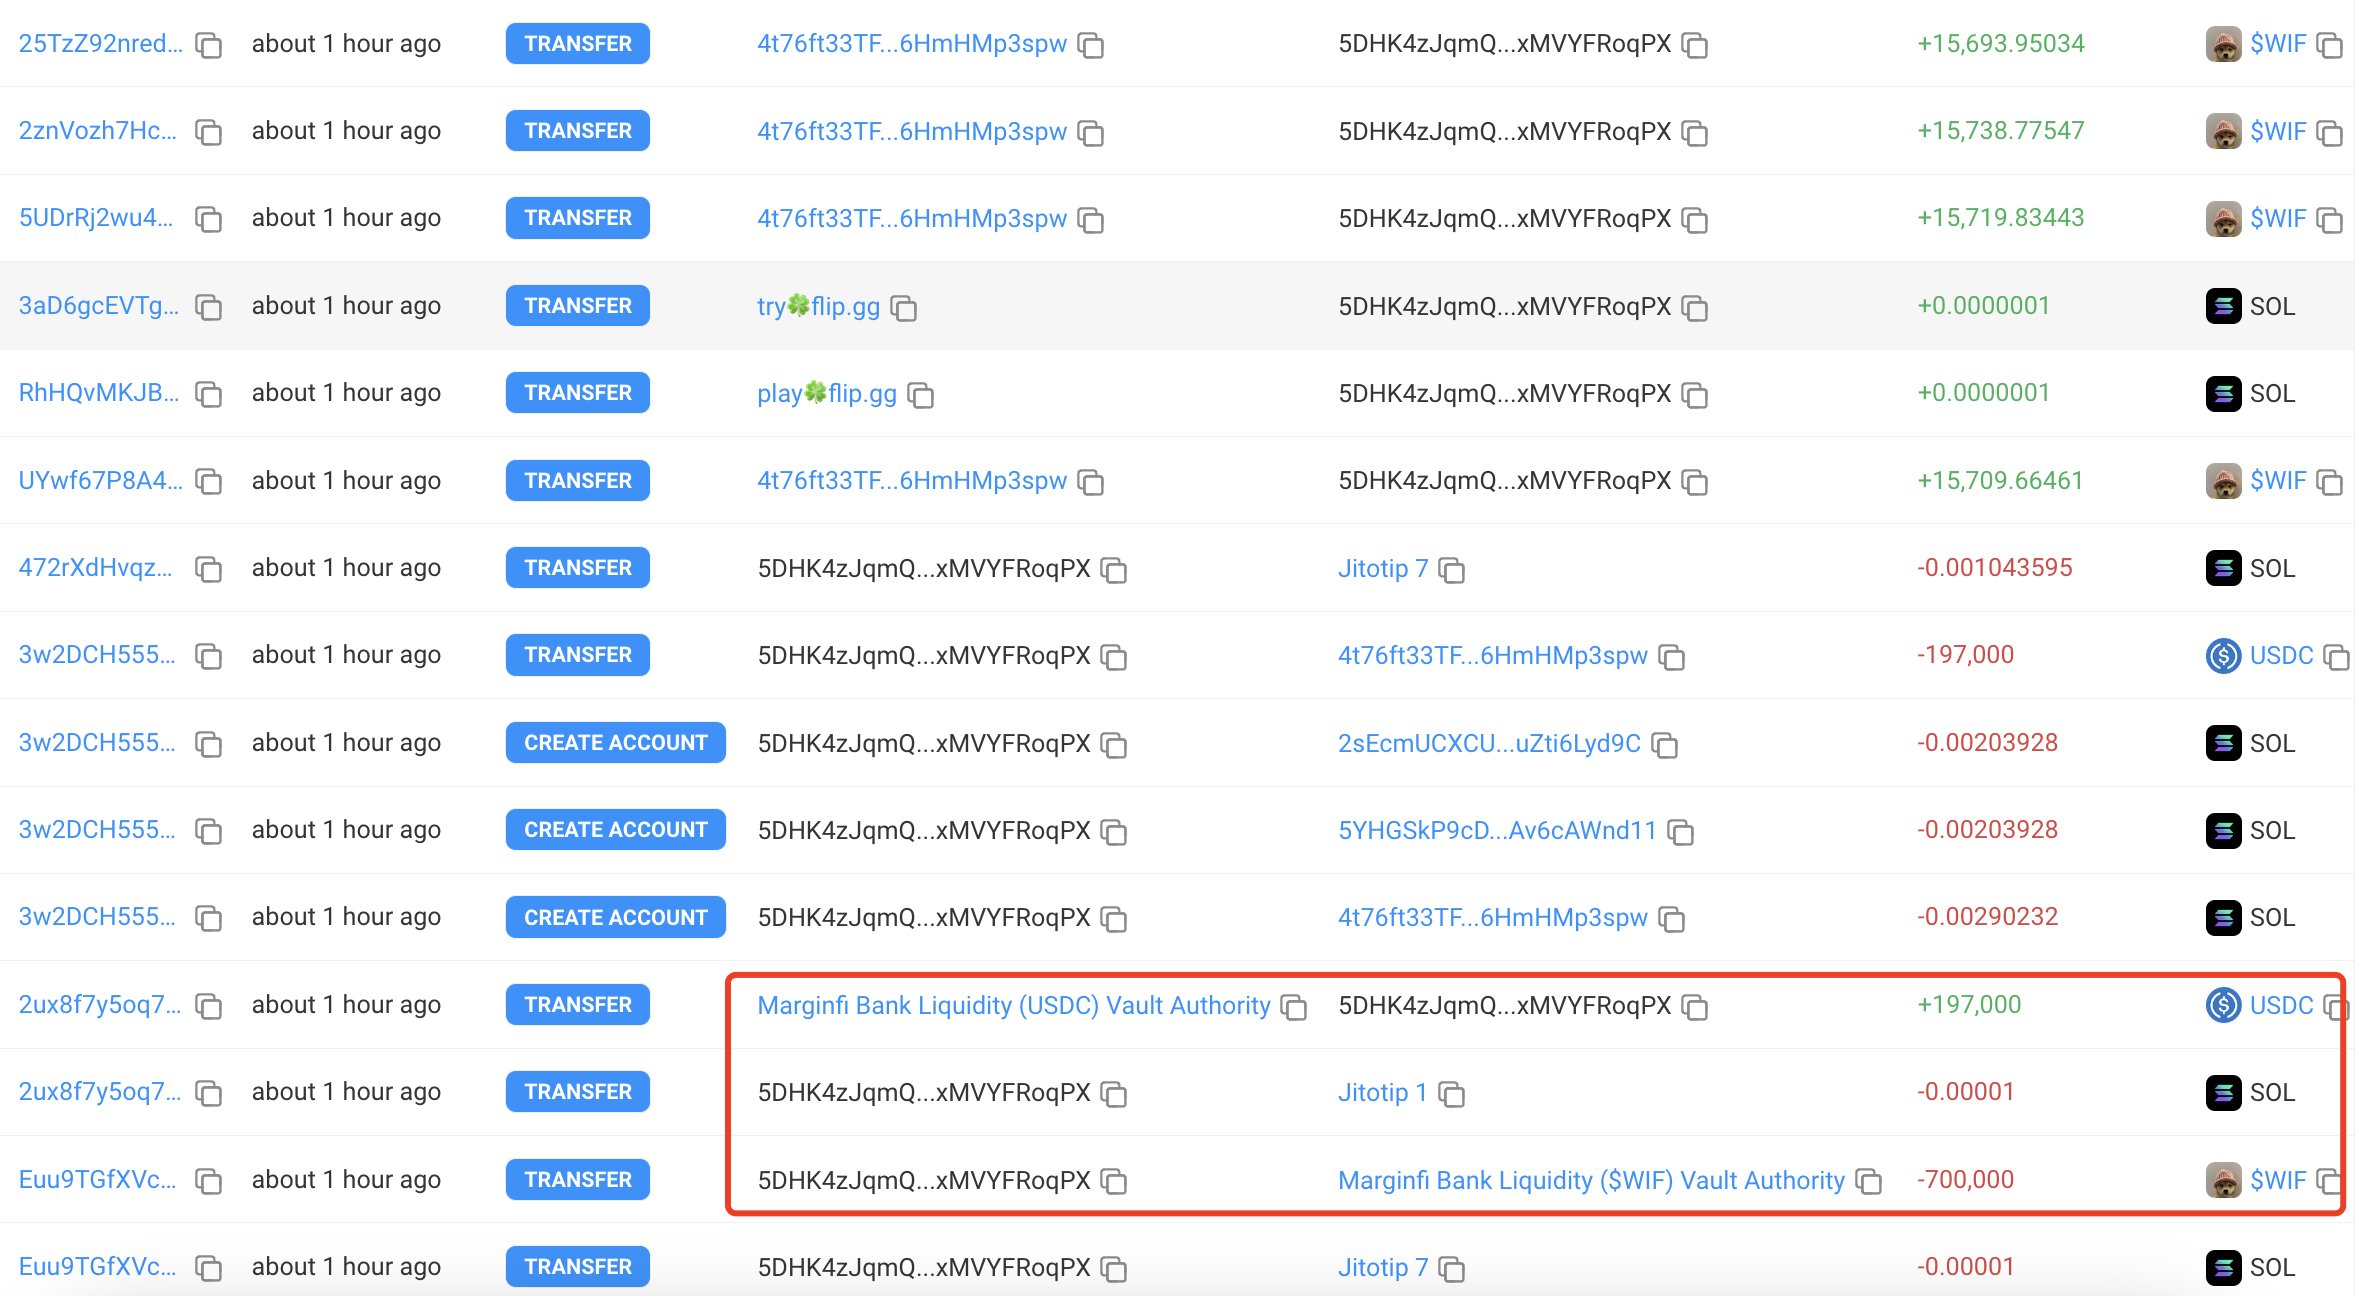The height and width of the screenshot is (1296, 2360).
Task: Copy the 472rXdHvqz signature hash
Action: pyautogui.click(x=208, y=569)
